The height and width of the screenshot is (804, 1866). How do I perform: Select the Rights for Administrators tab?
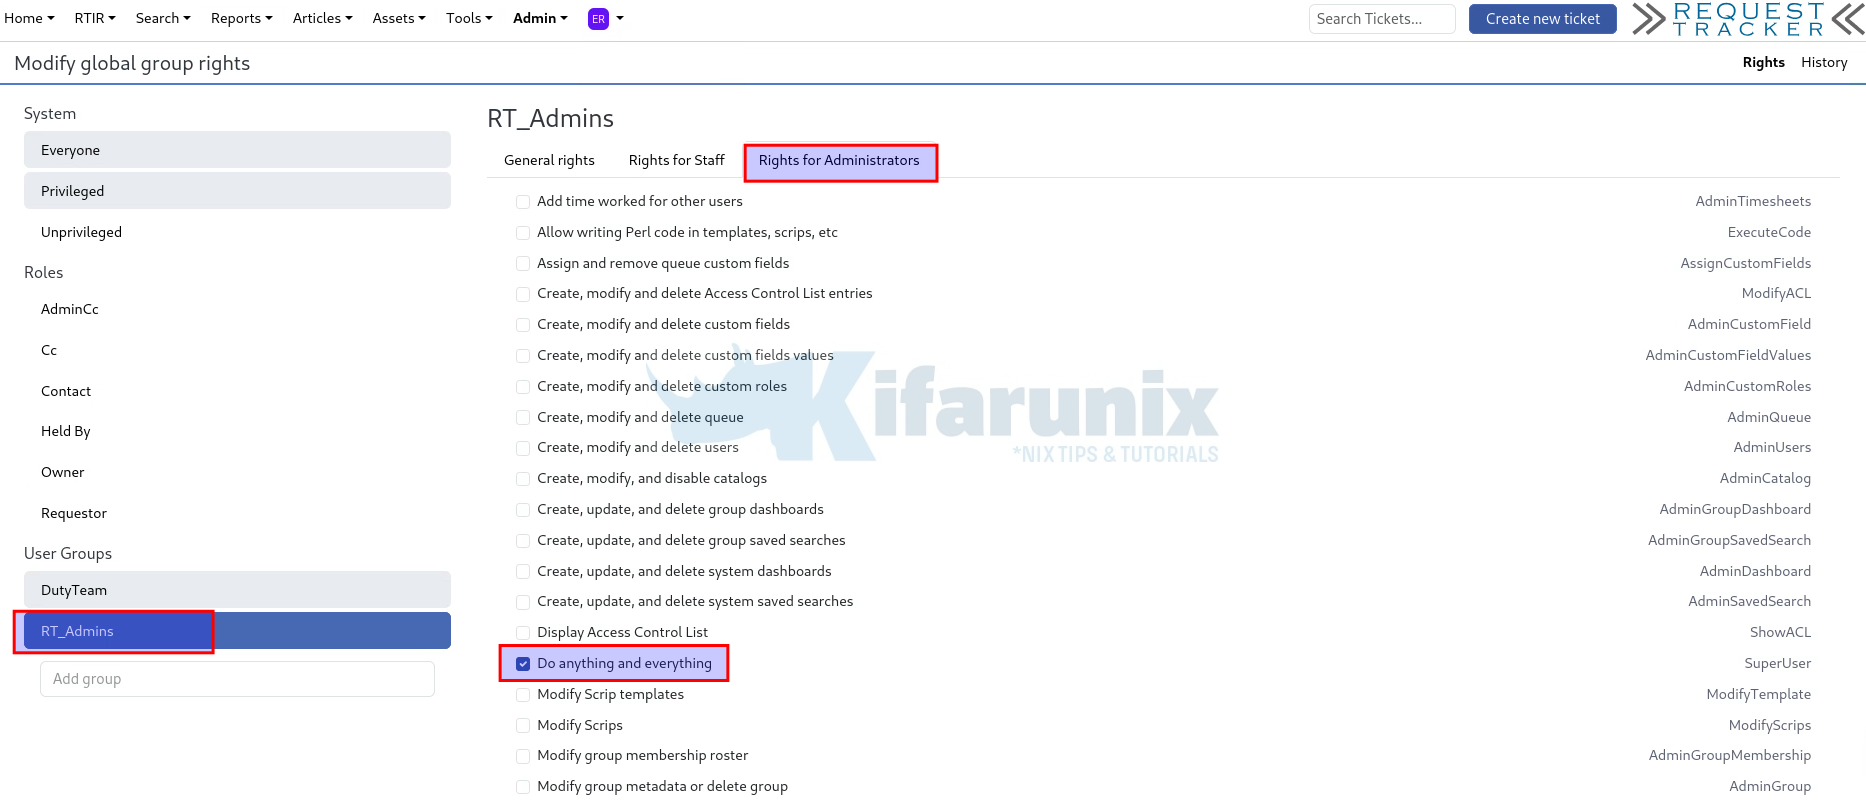pos(838,160)
